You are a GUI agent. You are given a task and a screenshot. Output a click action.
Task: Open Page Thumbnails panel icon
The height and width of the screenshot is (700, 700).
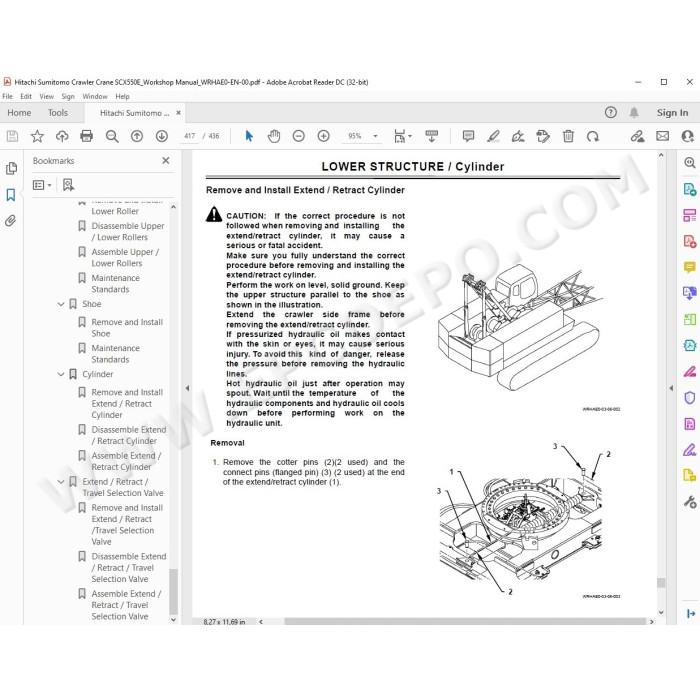tap(12, 168)
